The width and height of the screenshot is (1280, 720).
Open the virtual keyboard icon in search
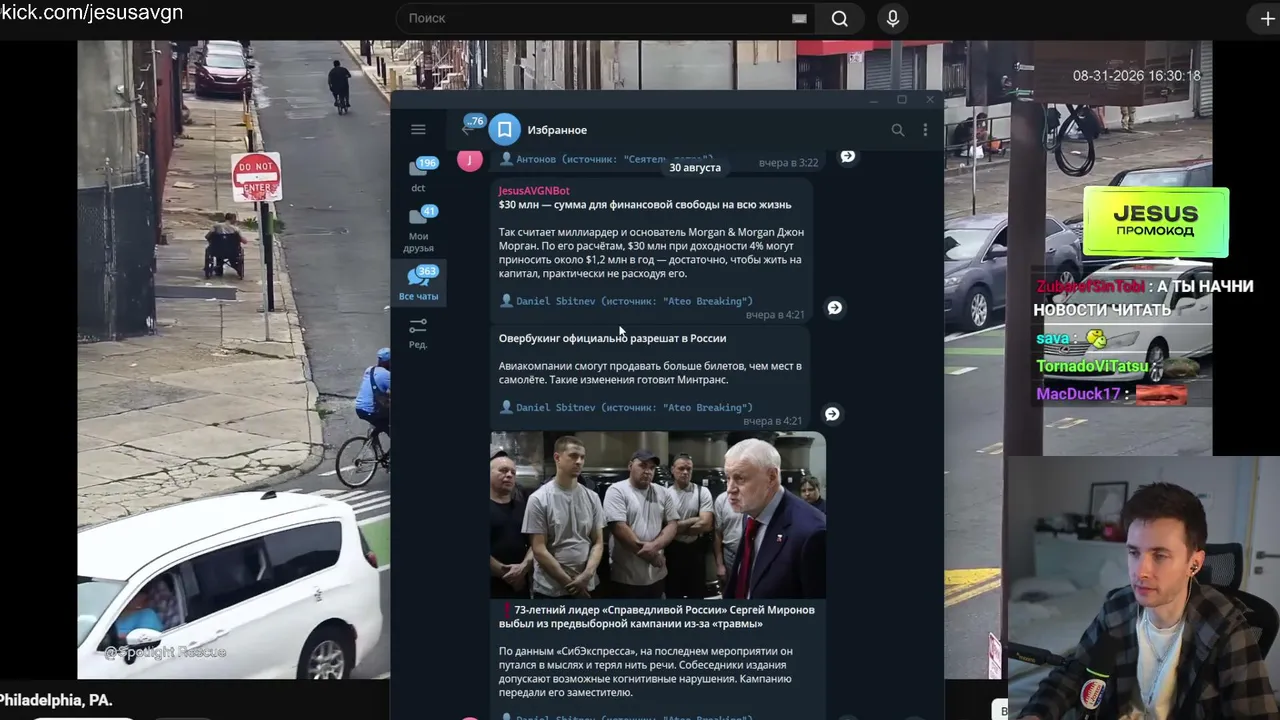click(799, 18)
